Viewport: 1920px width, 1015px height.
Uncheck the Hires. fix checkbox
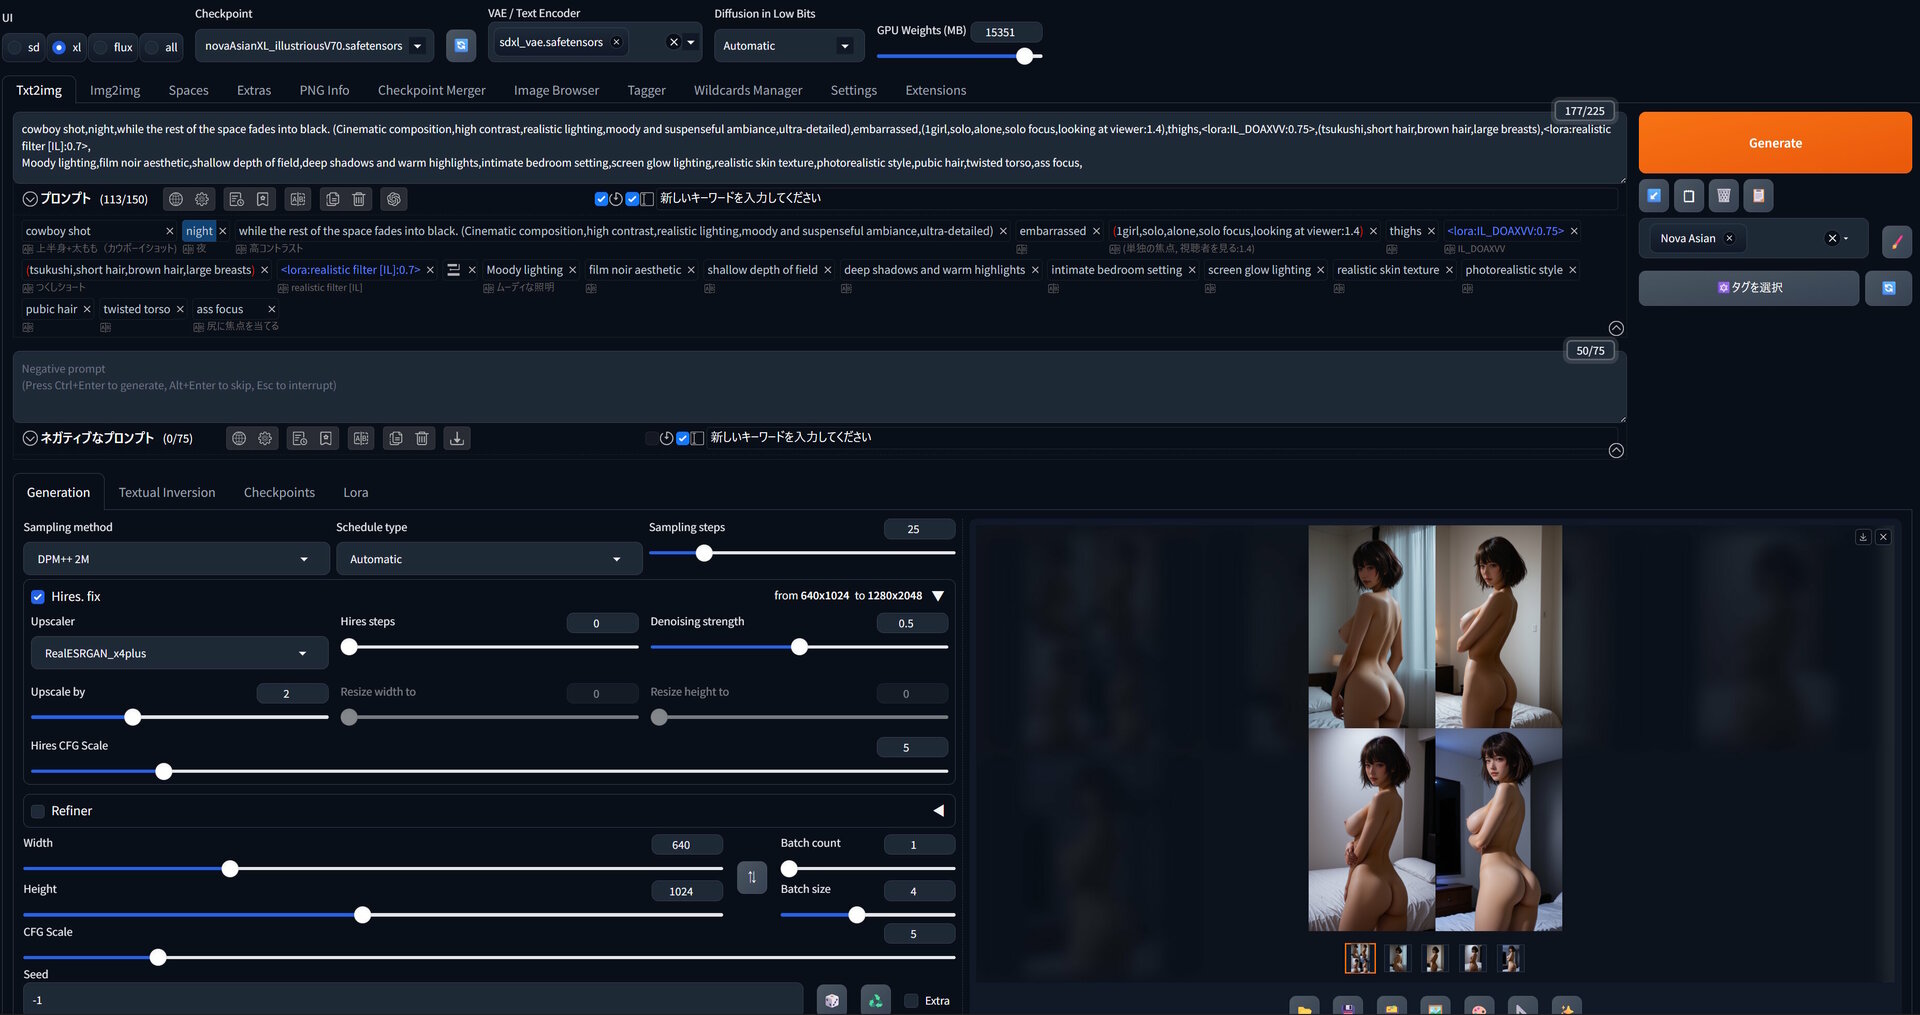38,597
